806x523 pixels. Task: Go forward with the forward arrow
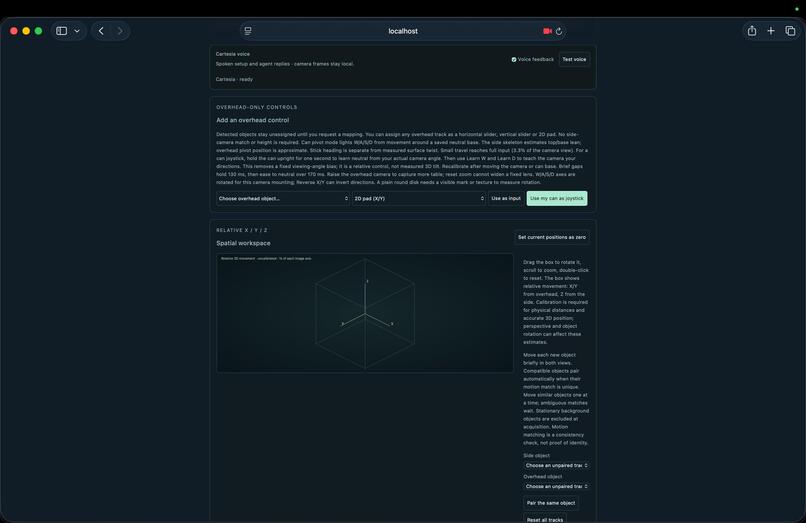pos(120,31)
